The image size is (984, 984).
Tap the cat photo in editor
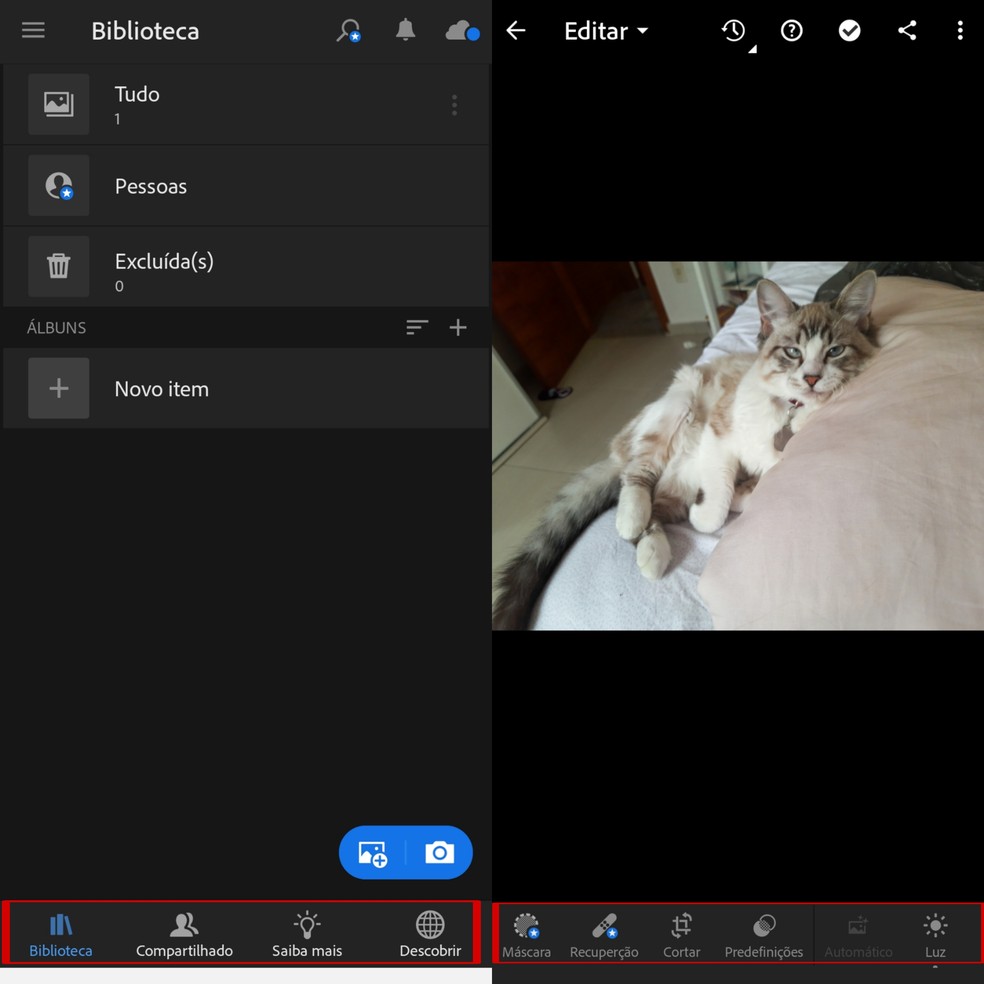[x=738, y=446]
